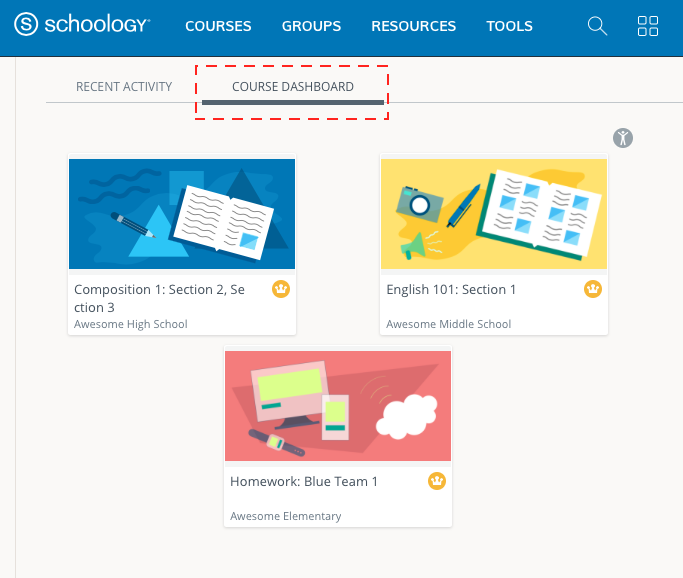Open Homework: Blue Team 1 course
This screenshot has height=578, width=683.
click(x=304, y=481)
